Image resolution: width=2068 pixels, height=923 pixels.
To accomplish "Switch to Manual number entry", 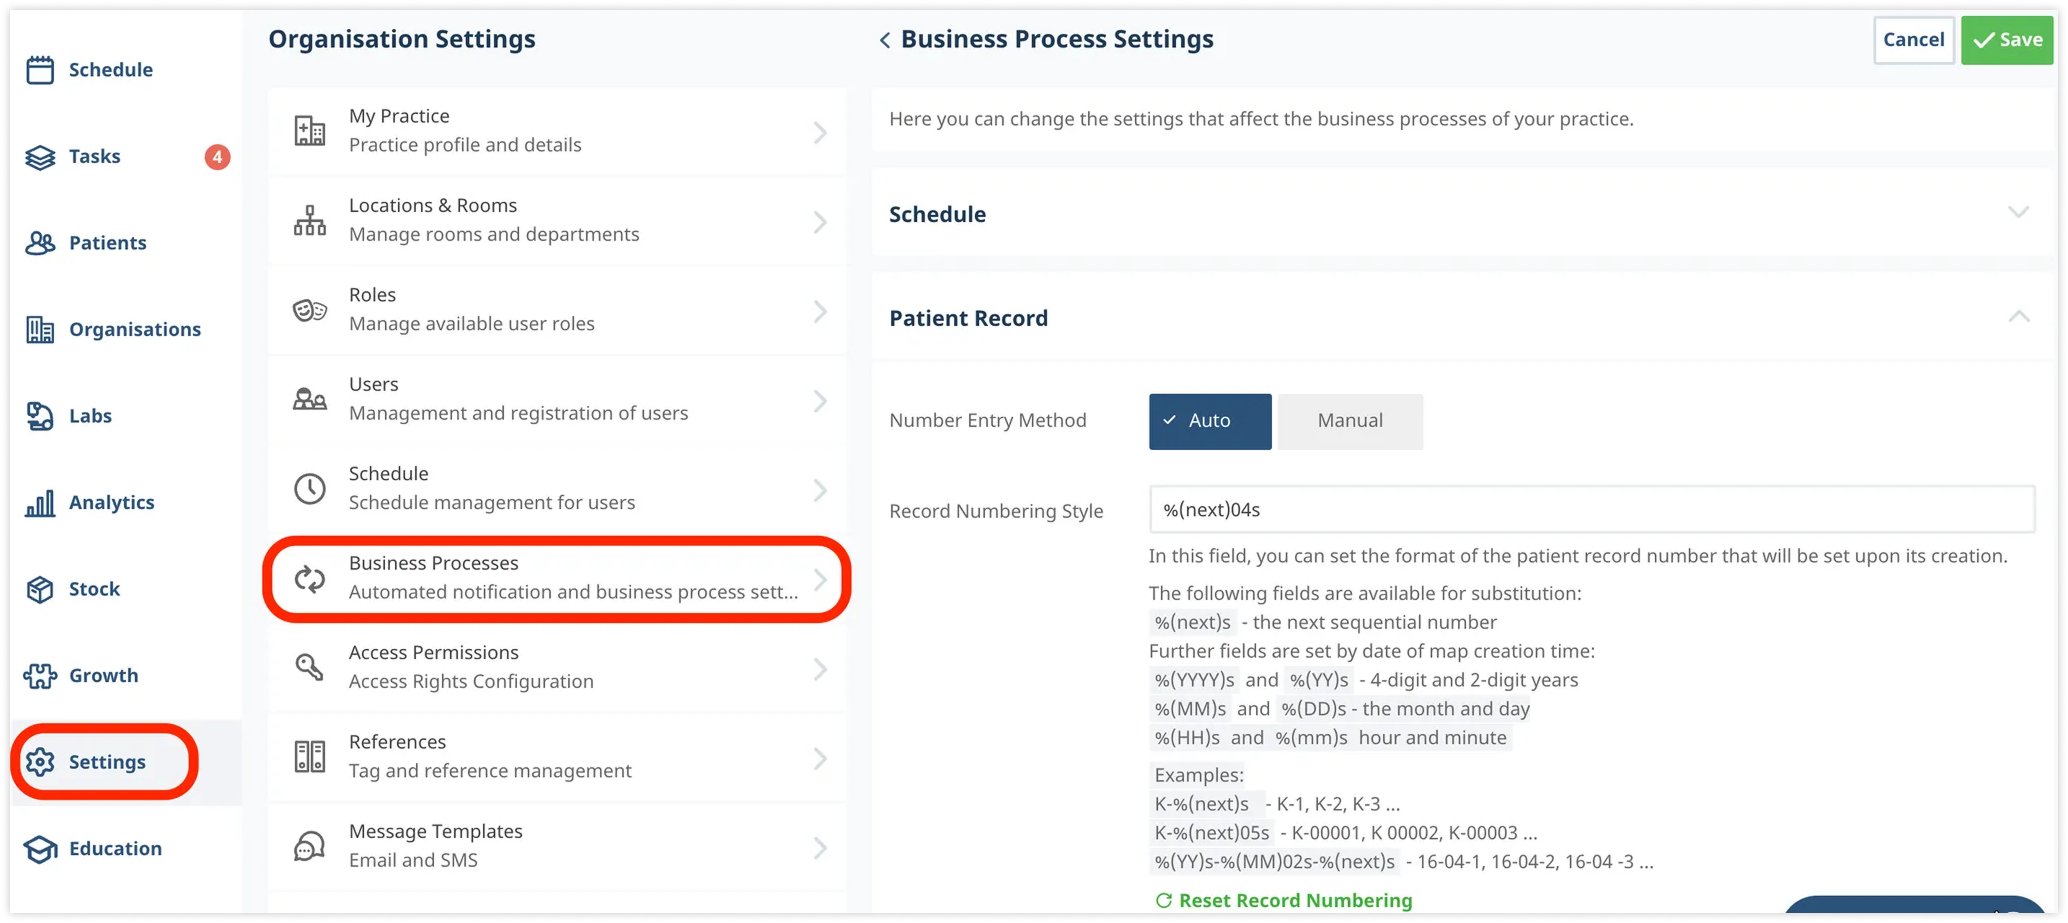I will [1349, 420].
